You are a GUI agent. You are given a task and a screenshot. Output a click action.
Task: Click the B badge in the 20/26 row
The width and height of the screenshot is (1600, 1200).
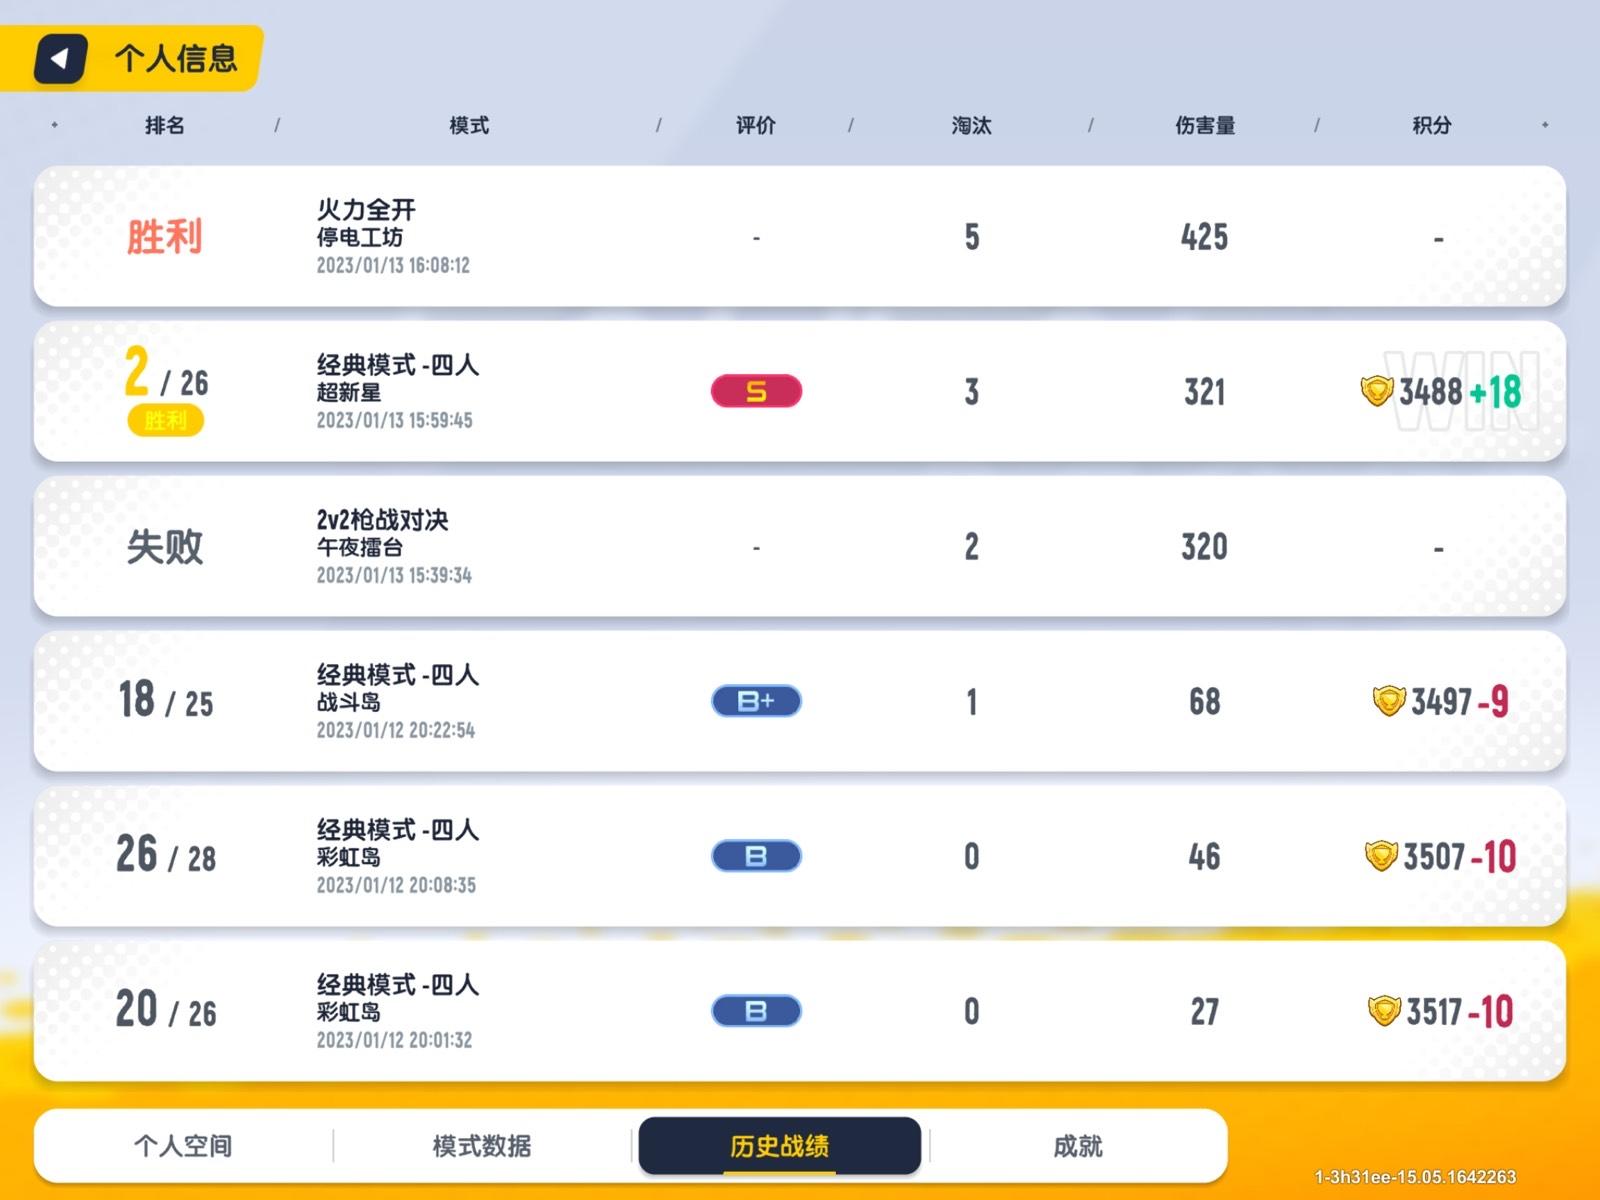click(756, 1011)
